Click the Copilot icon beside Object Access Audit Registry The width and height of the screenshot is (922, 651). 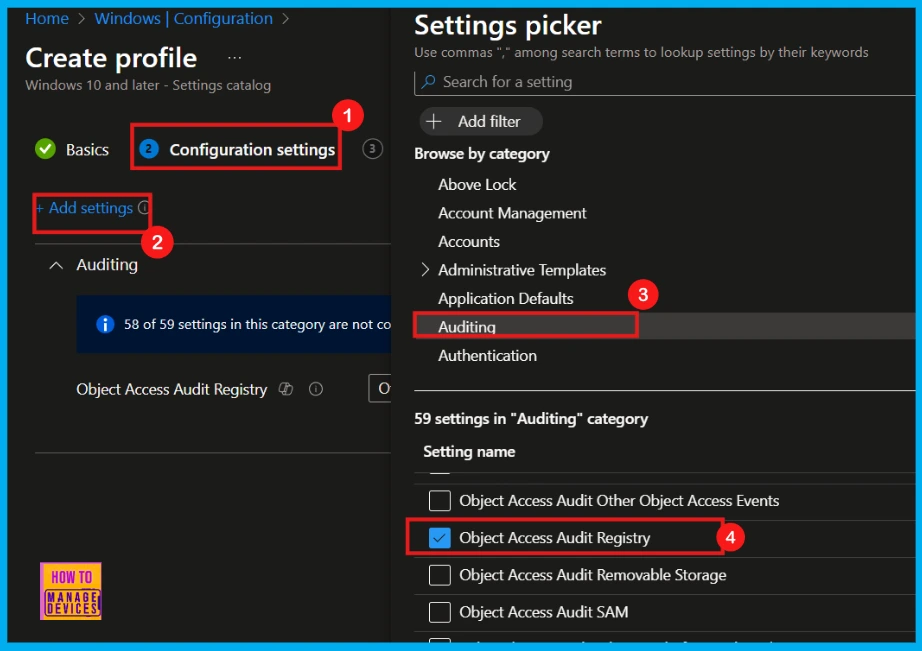286,389
